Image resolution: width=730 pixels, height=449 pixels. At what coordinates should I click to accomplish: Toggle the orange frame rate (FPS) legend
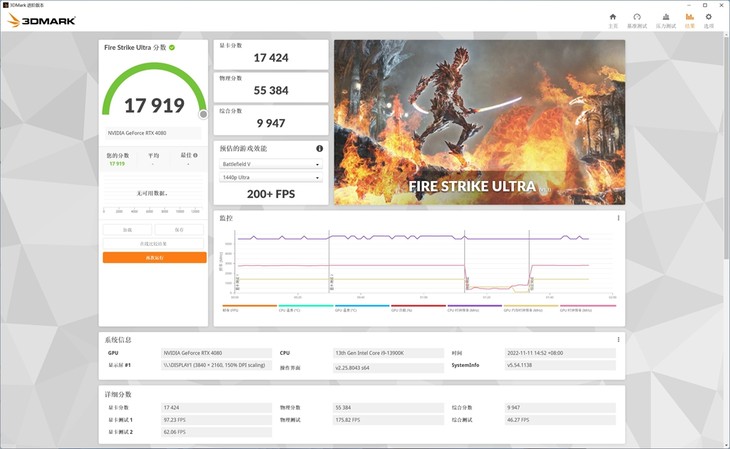250,308
